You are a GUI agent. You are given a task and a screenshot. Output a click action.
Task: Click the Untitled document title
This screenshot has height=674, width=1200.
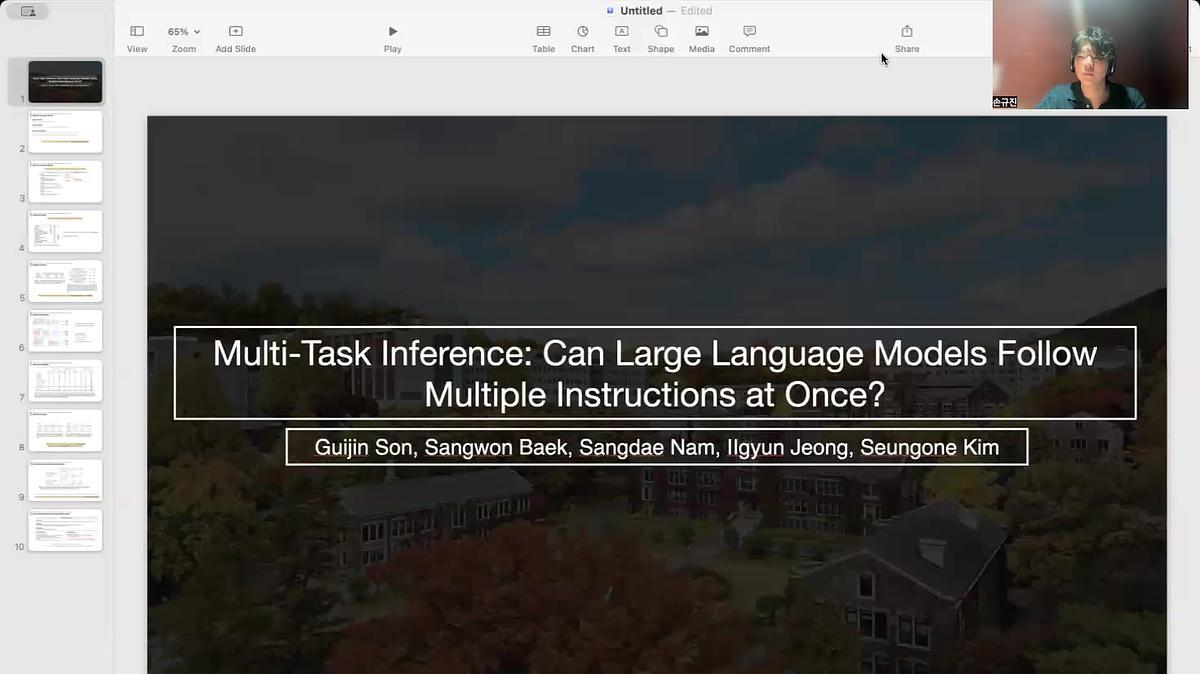(641, 11)
